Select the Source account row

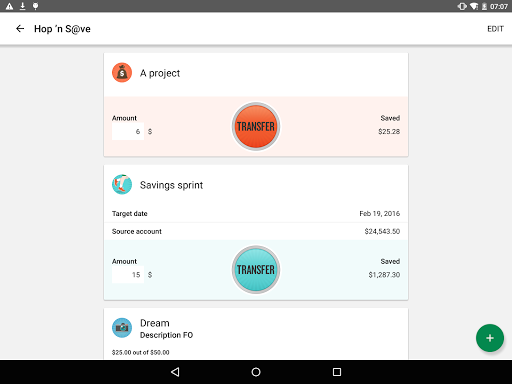point(256,231)
